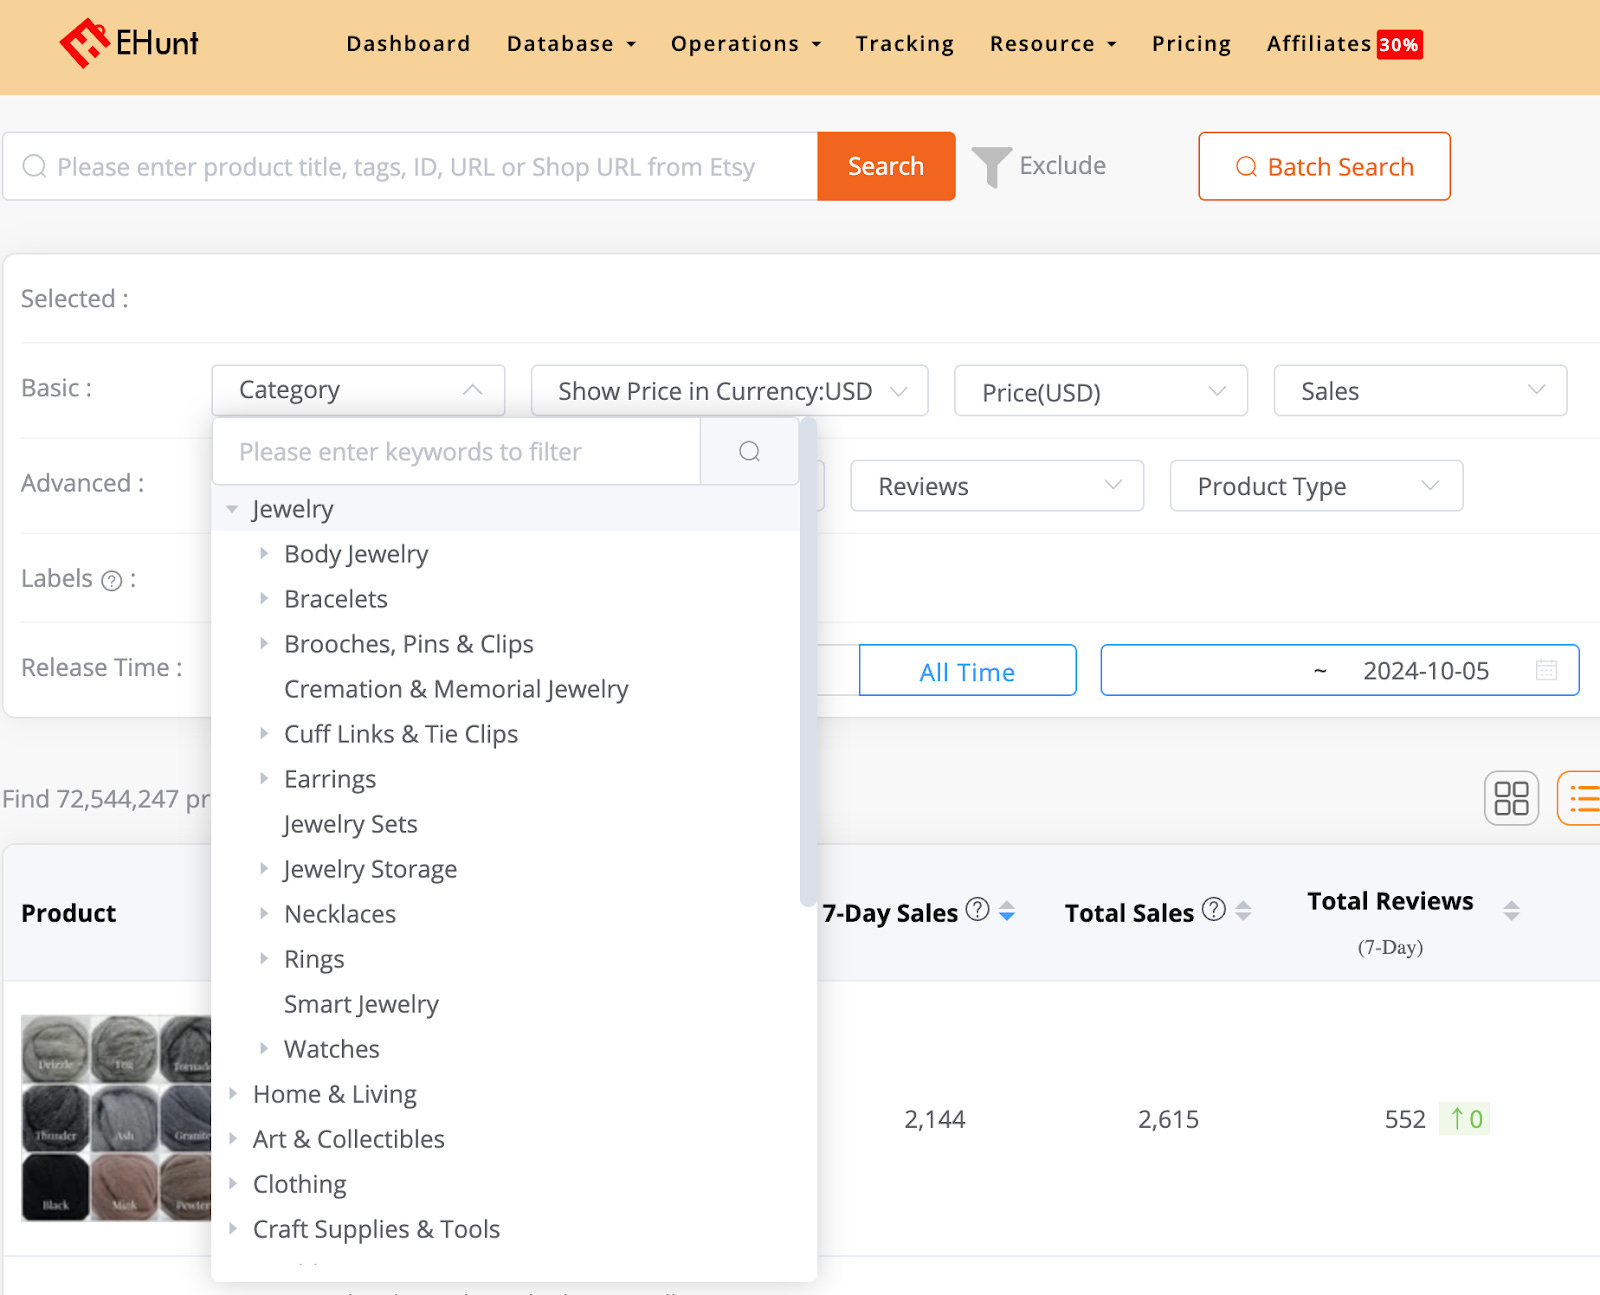Click the 2,144 seven-day sales value

[x=934, y=1119]
